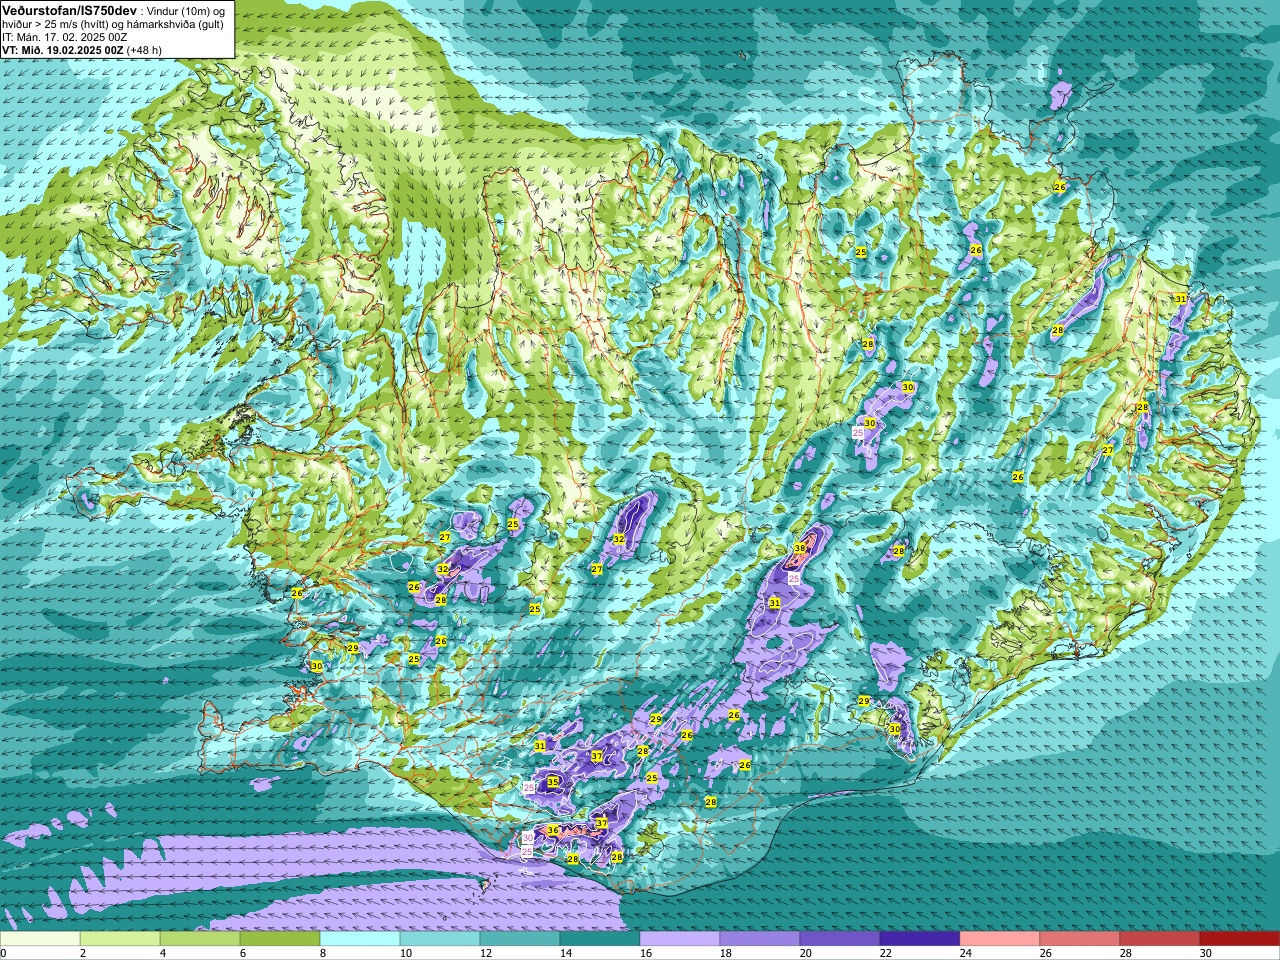Image resolution: width=1280 pixels, height=960 pixels.
Task: Pick the violet 20–22 legend swatch
Action: [840, 939]
